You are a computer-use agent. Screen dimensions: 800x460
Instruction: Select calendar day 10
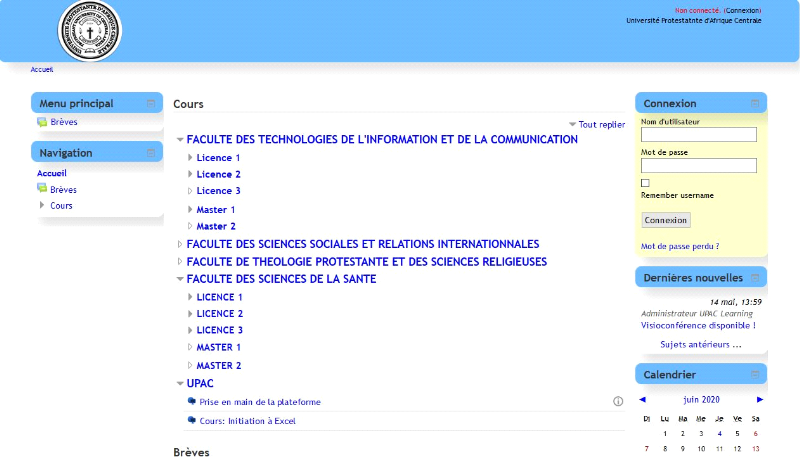point(701,449)
